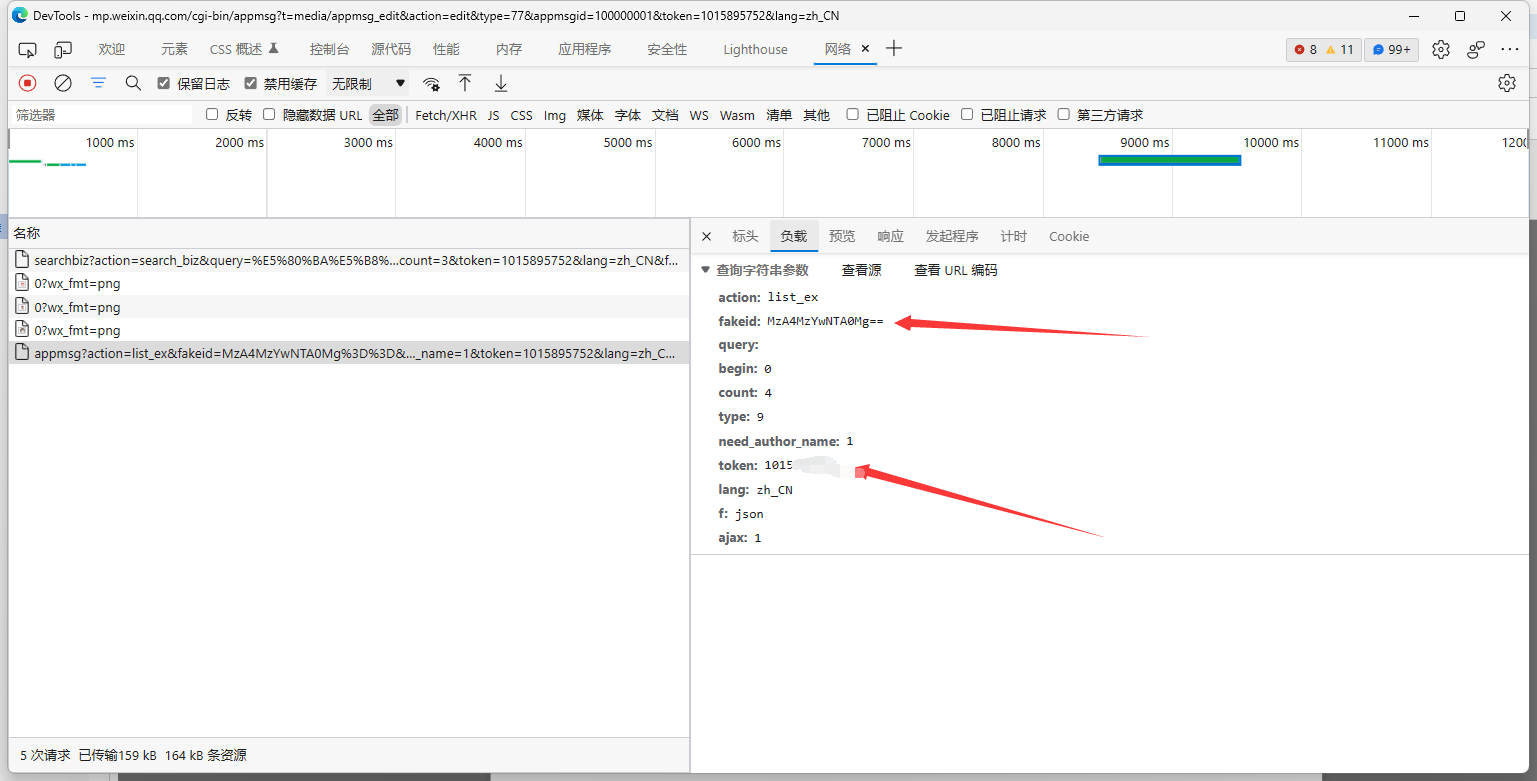The width and height of the screenshot is (1537, 781).
Task: Stop recording network log
Action: point(28,83)
